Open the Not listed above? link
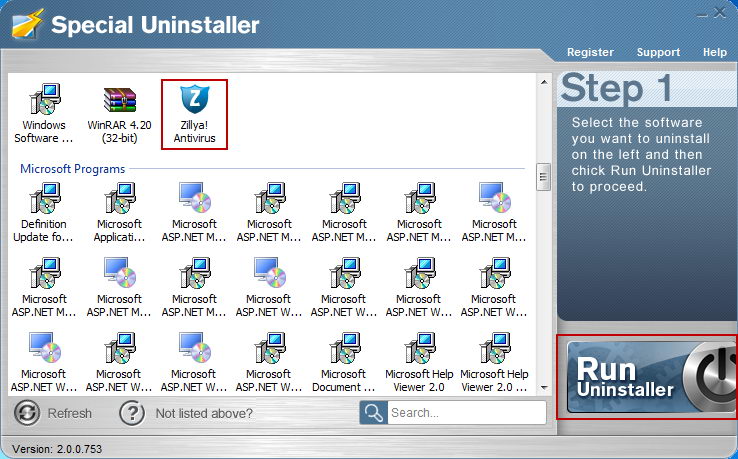This screenshot has width=738, height=459. coord(204,413)
